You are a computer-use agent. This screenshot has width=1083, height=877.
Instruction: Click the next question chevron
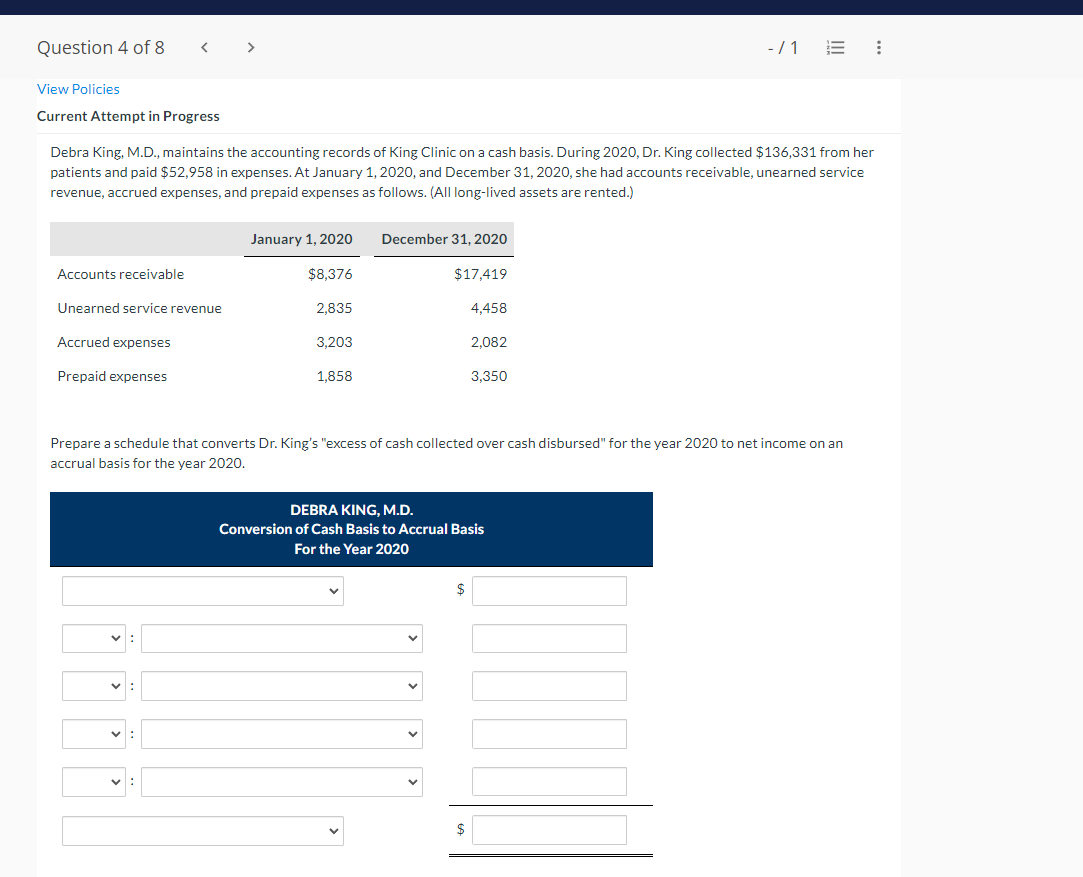click(x=251, y=47)
